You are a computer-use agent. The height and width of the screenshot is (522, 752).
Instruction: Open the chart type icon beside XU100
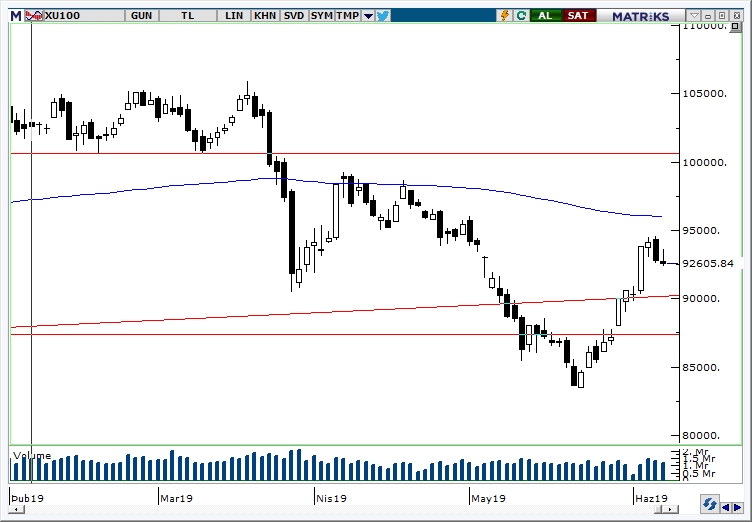point(33,15)
